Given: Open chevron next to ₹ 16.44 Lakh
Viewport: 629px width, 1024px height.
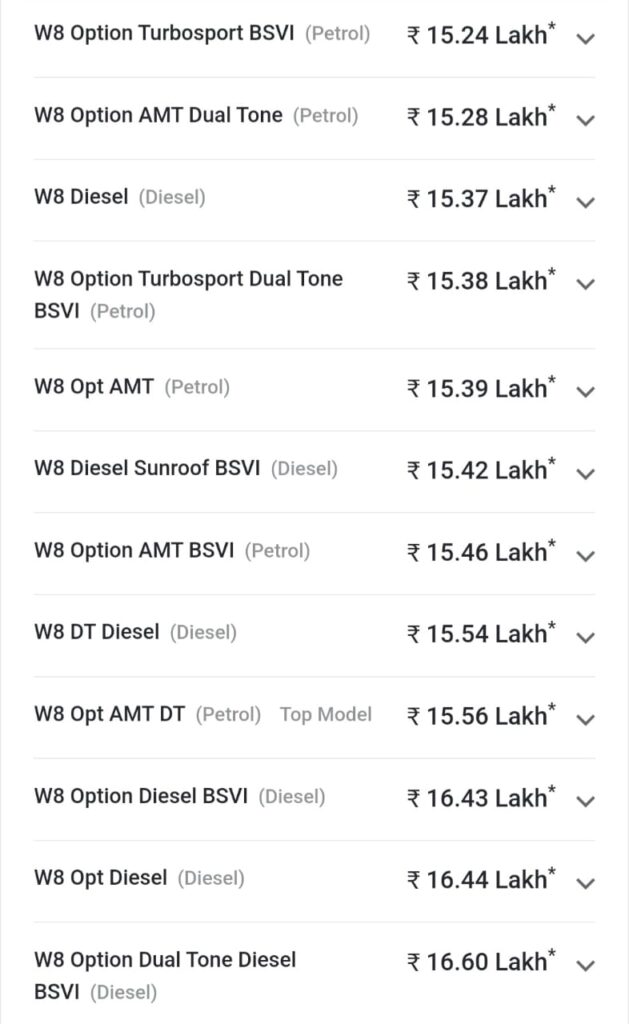Looking at the screenshot, I should click(586, 883).
